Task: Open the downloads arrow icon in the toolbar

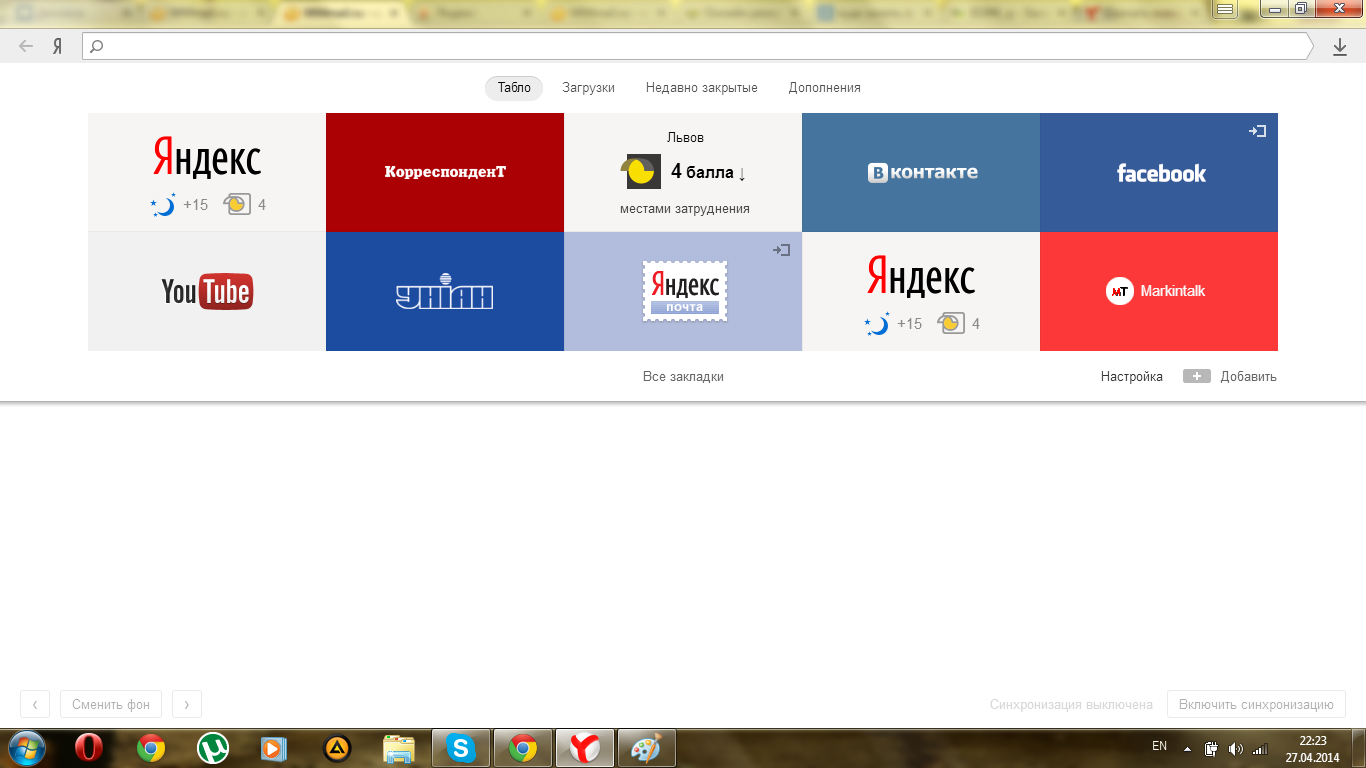Action: tap(1340, 47)
